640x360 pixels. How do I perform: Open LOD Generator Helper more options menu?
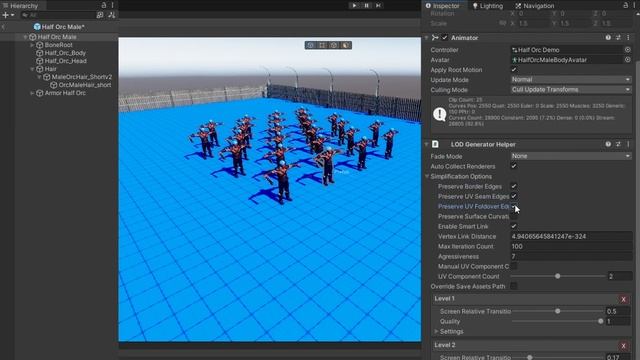click(628, 144)
